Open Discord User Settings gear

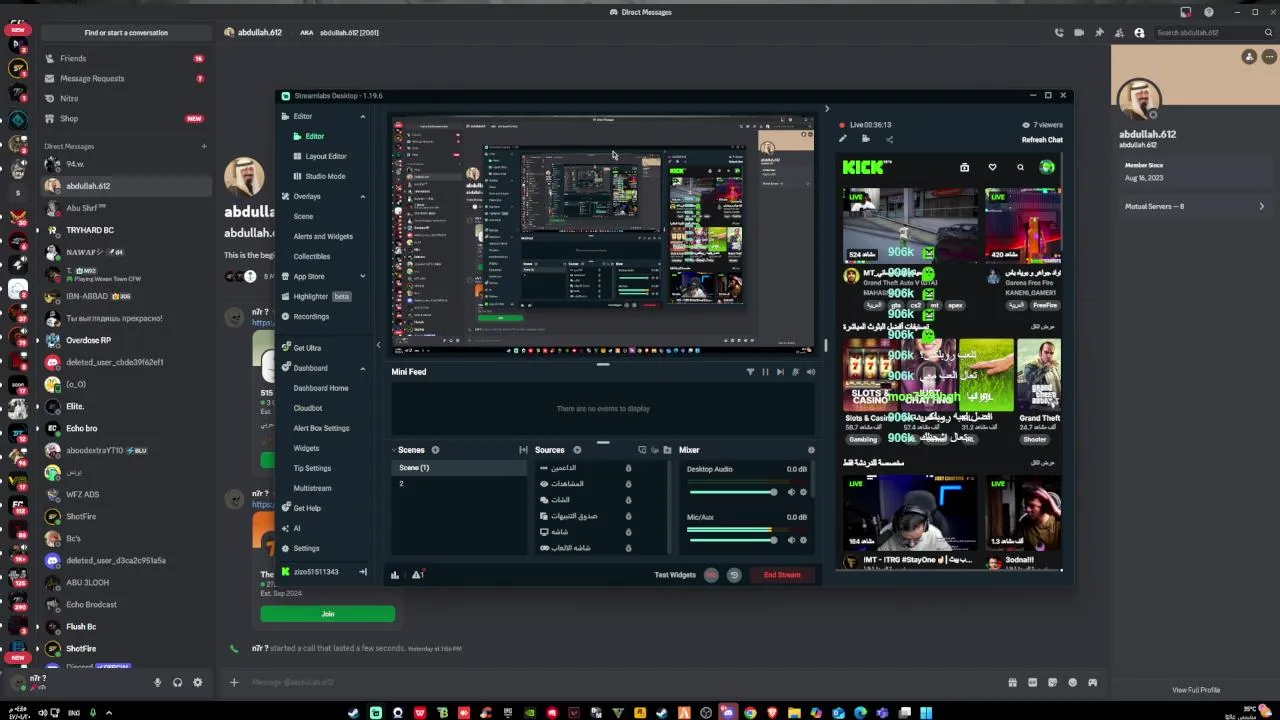tap(197, 683)
